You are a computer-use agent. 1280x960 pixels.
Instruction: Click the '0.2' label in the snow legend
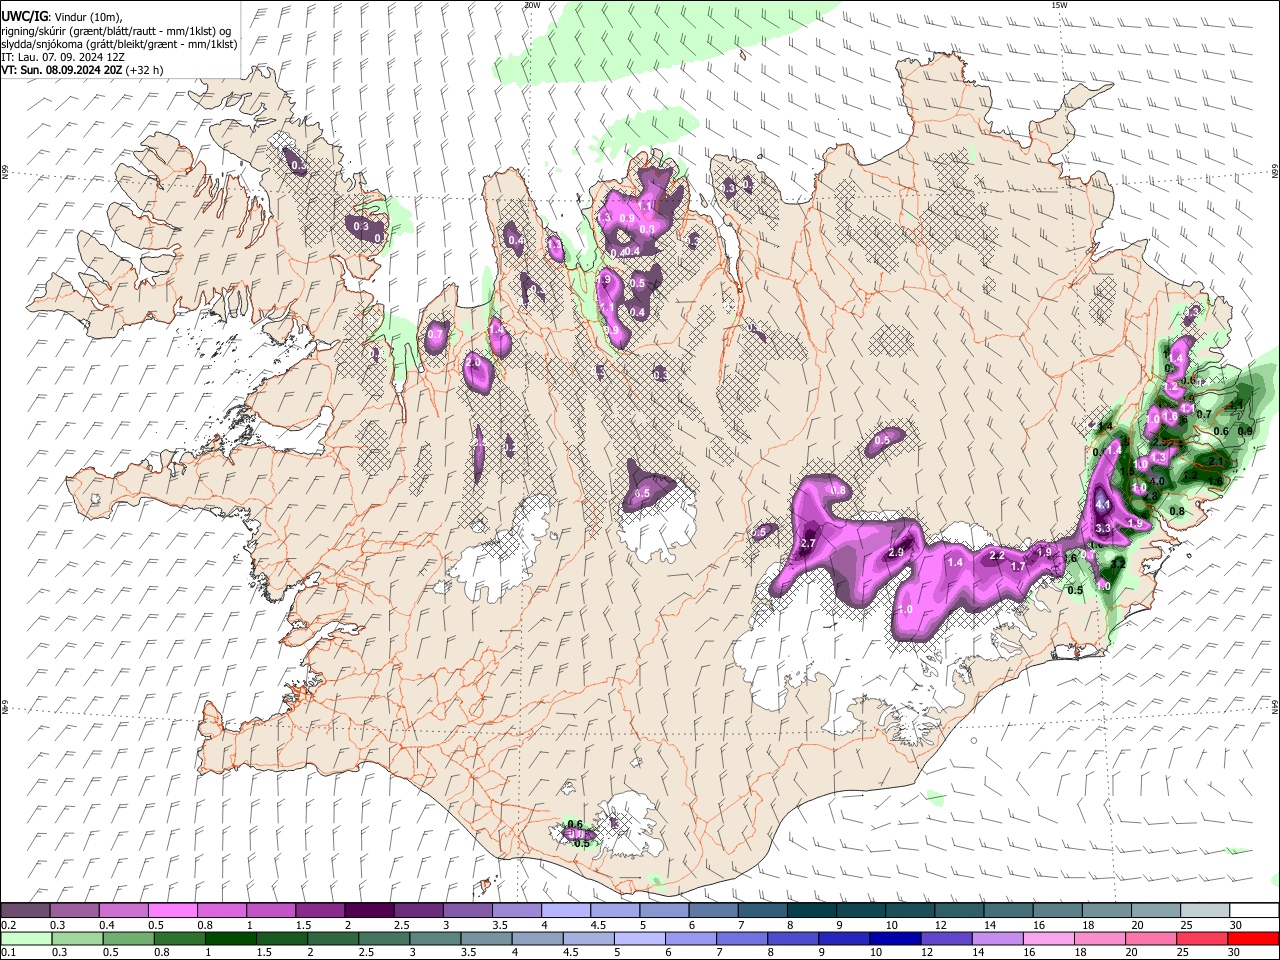pyautogui.click(x=8, y=925)
